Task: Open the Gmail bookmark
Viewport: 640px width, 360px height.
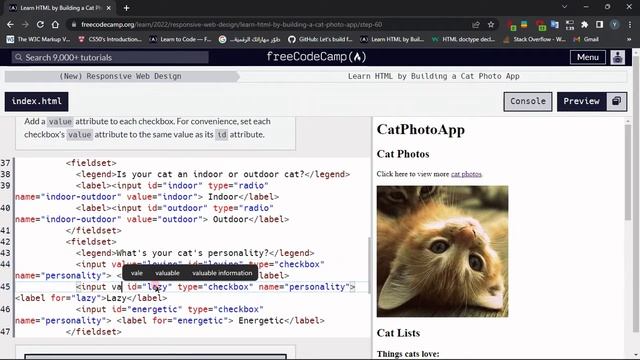Action: (586, 39)
